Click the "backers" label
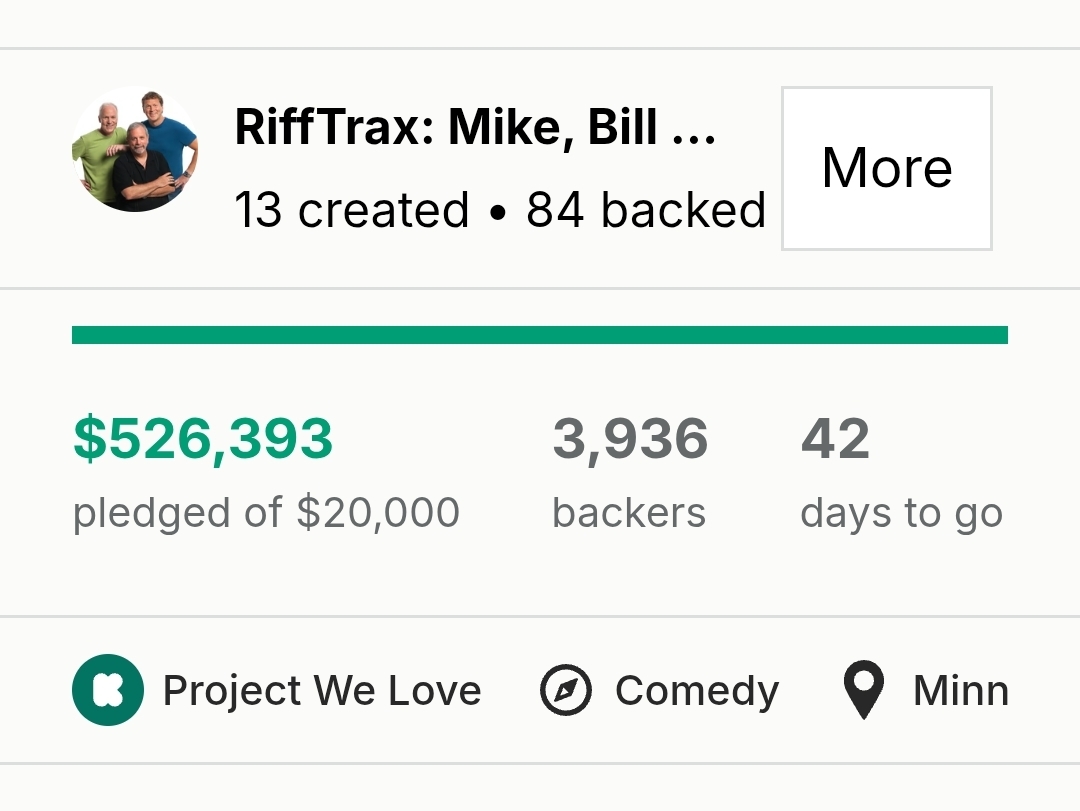This screenshot has width=1080, height=811. 629,513
